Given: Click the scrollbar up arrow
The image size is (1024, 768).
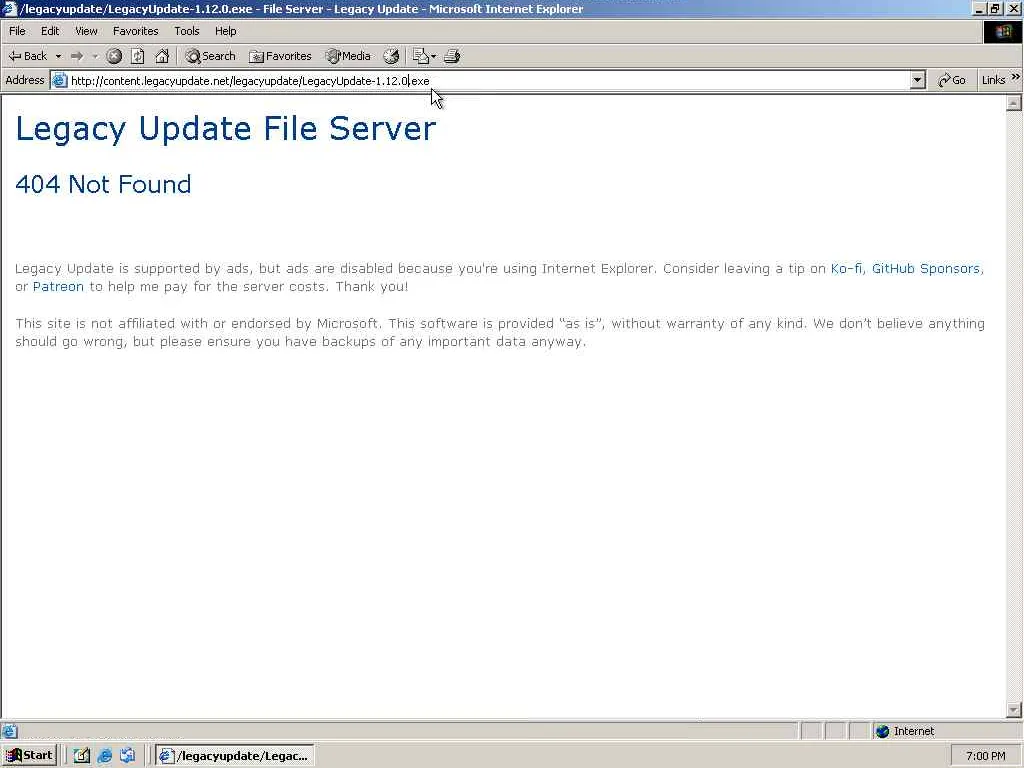Looking at the screenshot, I should pos(1014,103).
